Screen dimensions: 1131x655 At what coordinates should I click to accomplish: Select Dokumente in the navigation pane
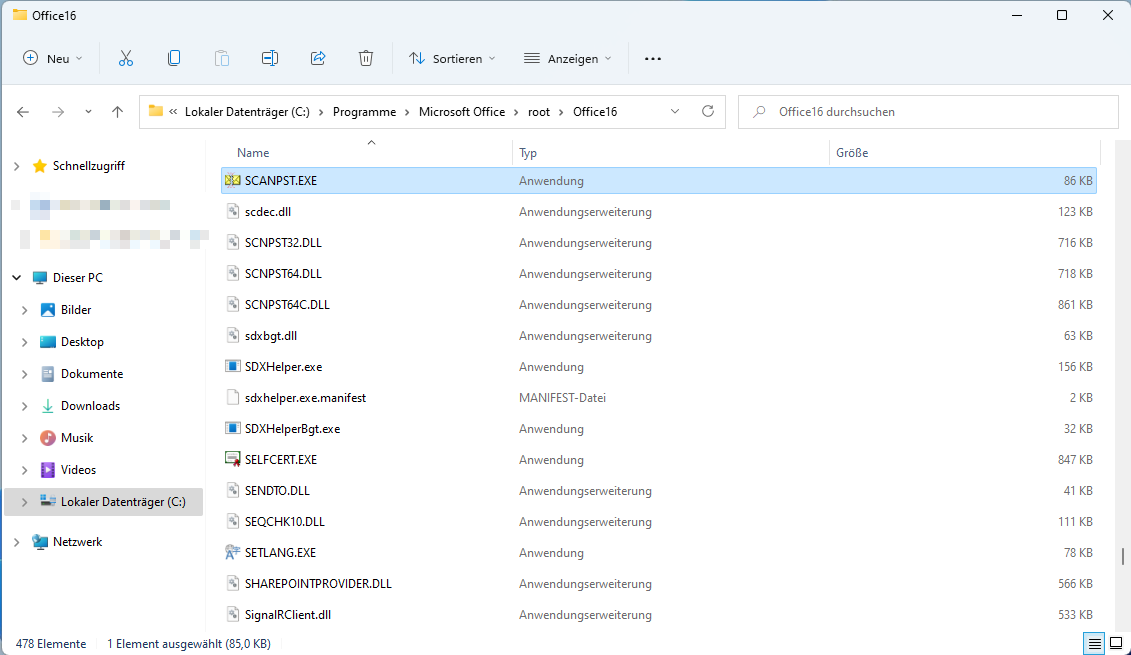[x=92, y=374]
